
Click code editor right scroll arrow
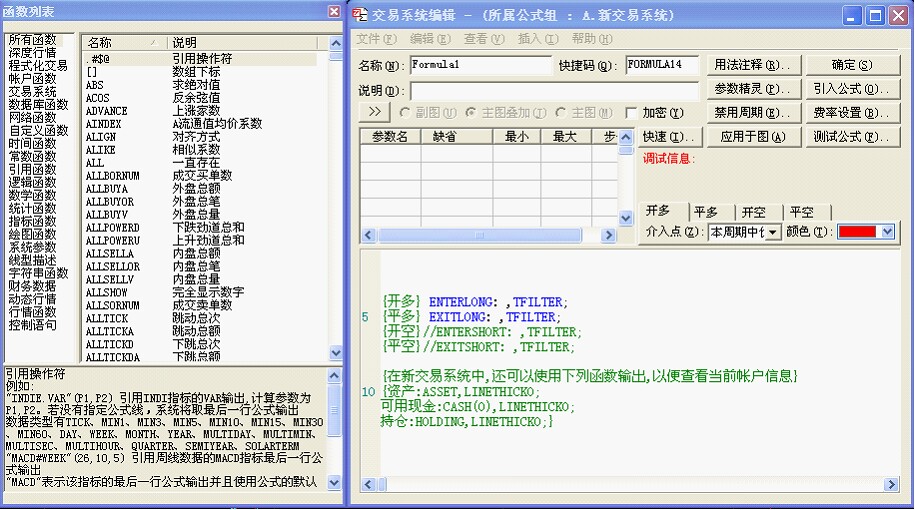[891, 484]
